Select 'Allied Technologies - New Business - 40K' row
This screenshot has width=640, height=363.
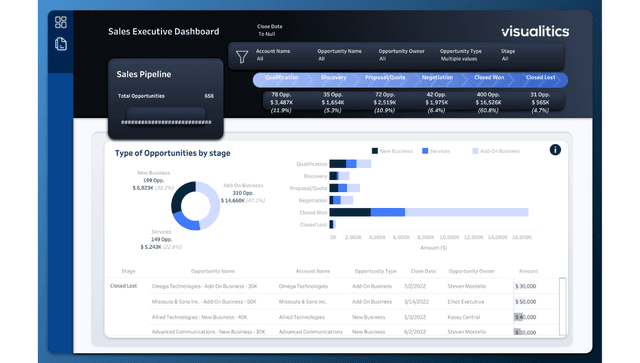click(200, 317)
